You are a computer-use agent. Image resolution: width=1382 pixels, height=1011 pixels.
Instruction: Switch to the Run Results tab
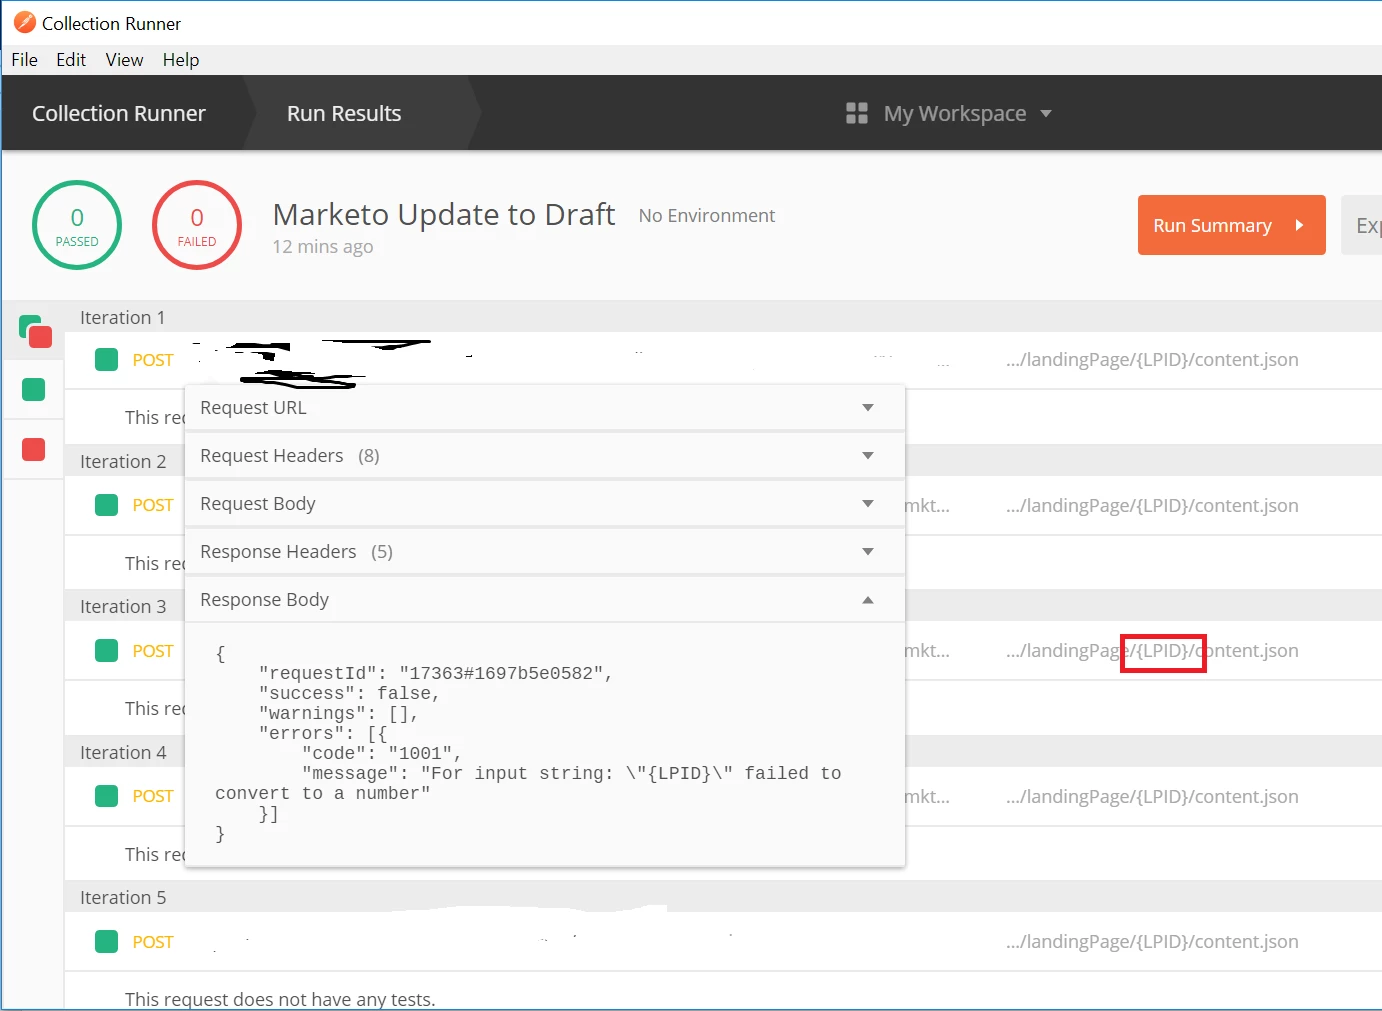[x=344, y=113]
